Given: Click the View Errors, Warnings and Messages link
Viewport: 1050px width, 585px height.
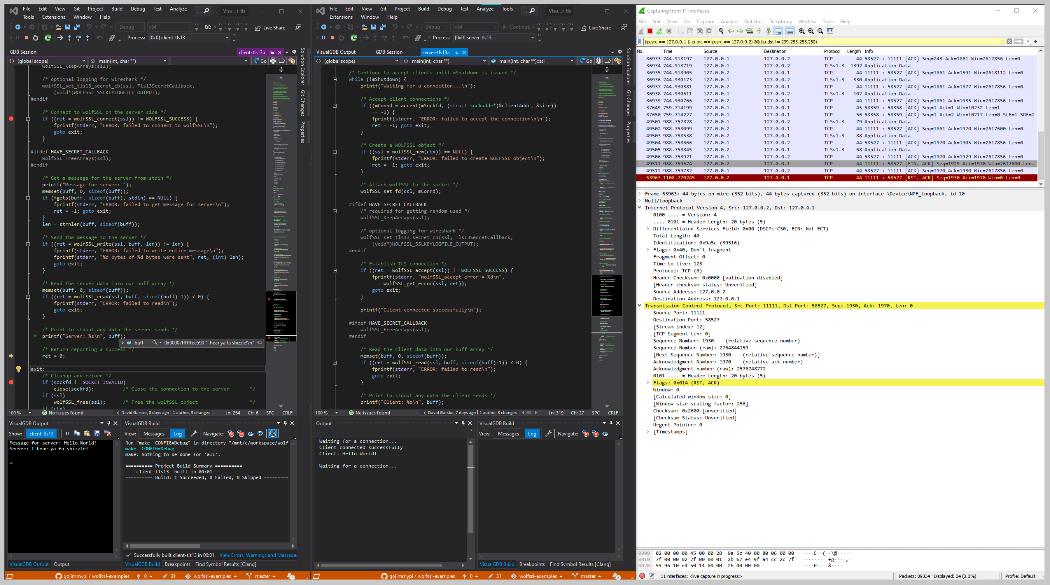Looking at the screenshot, I should click(x=258, y=555).
